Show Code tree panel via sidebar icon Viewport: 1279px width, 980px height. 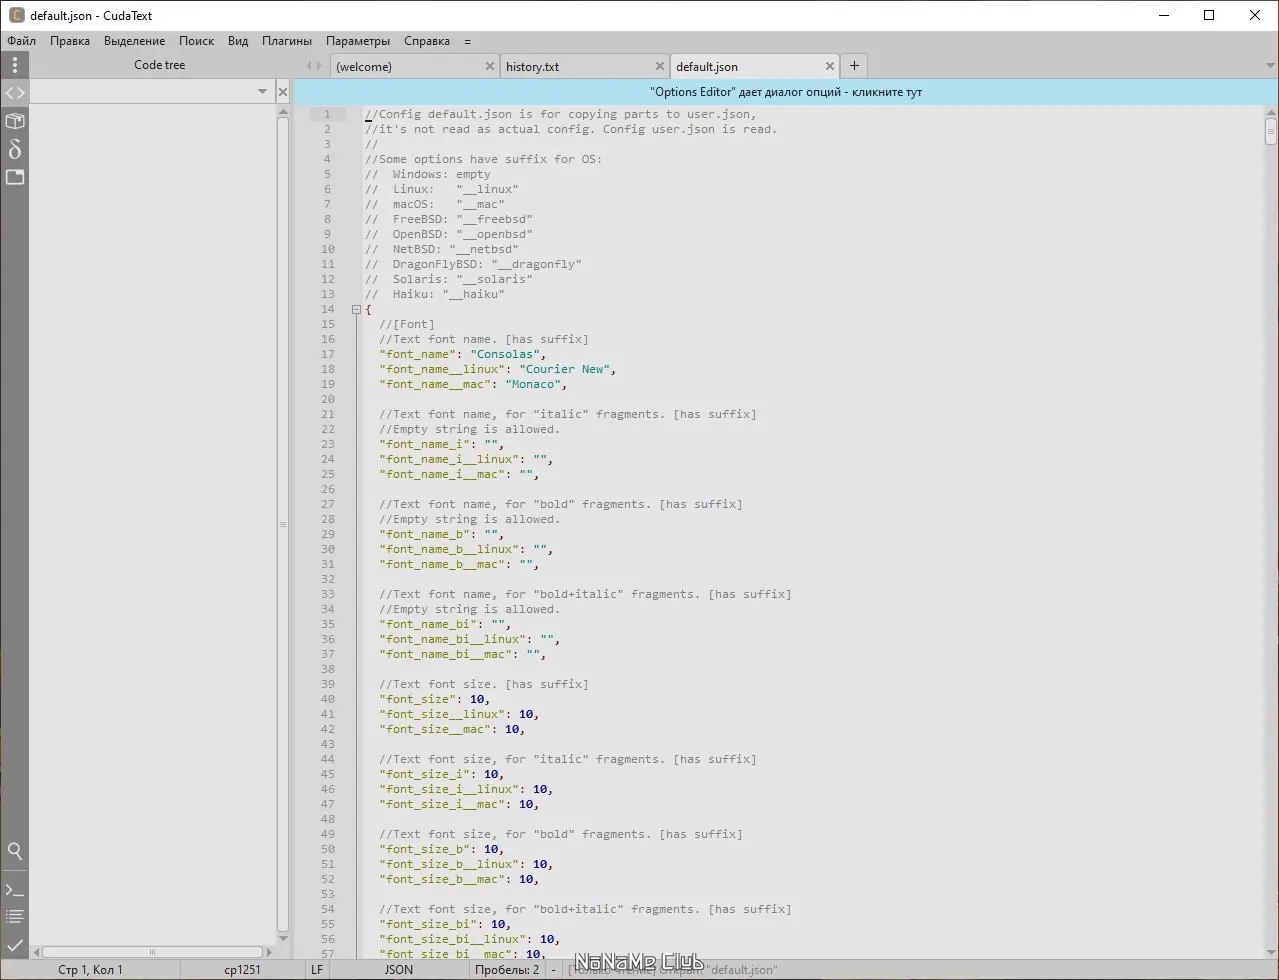point(14,93)
